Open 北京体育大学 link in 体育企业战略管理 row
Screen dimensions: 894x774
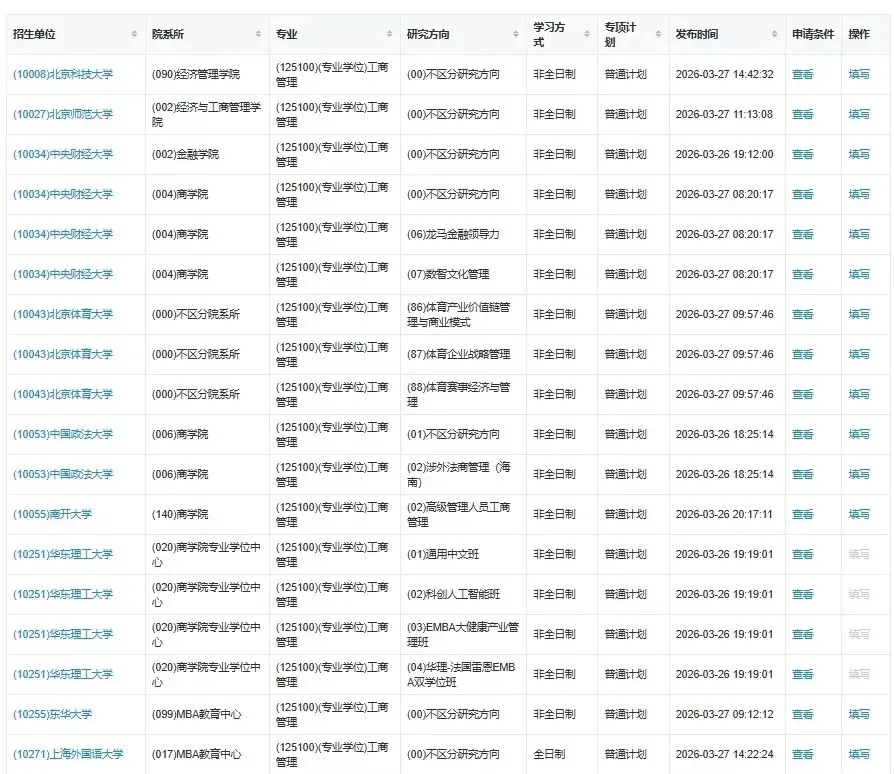coord(63,354)
